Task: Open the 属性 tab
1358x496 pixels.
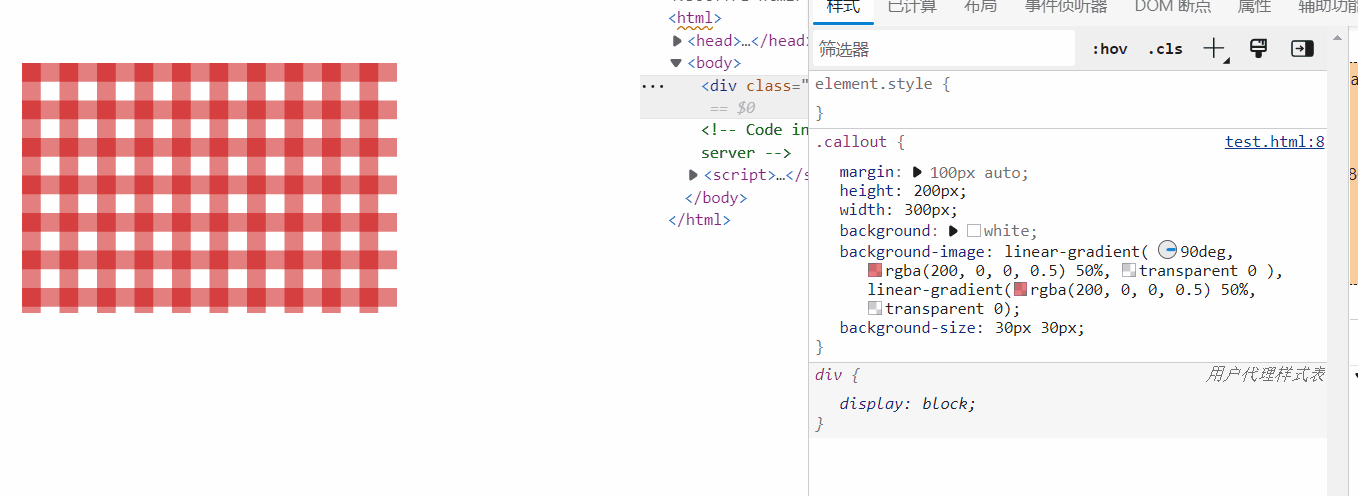Action: (1254, 7)
